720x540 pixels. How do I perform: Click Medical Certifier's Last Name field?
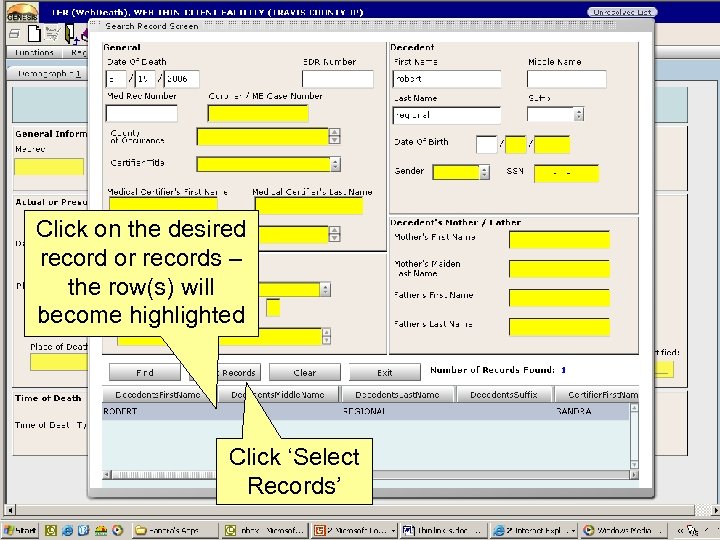click(309, 206)
